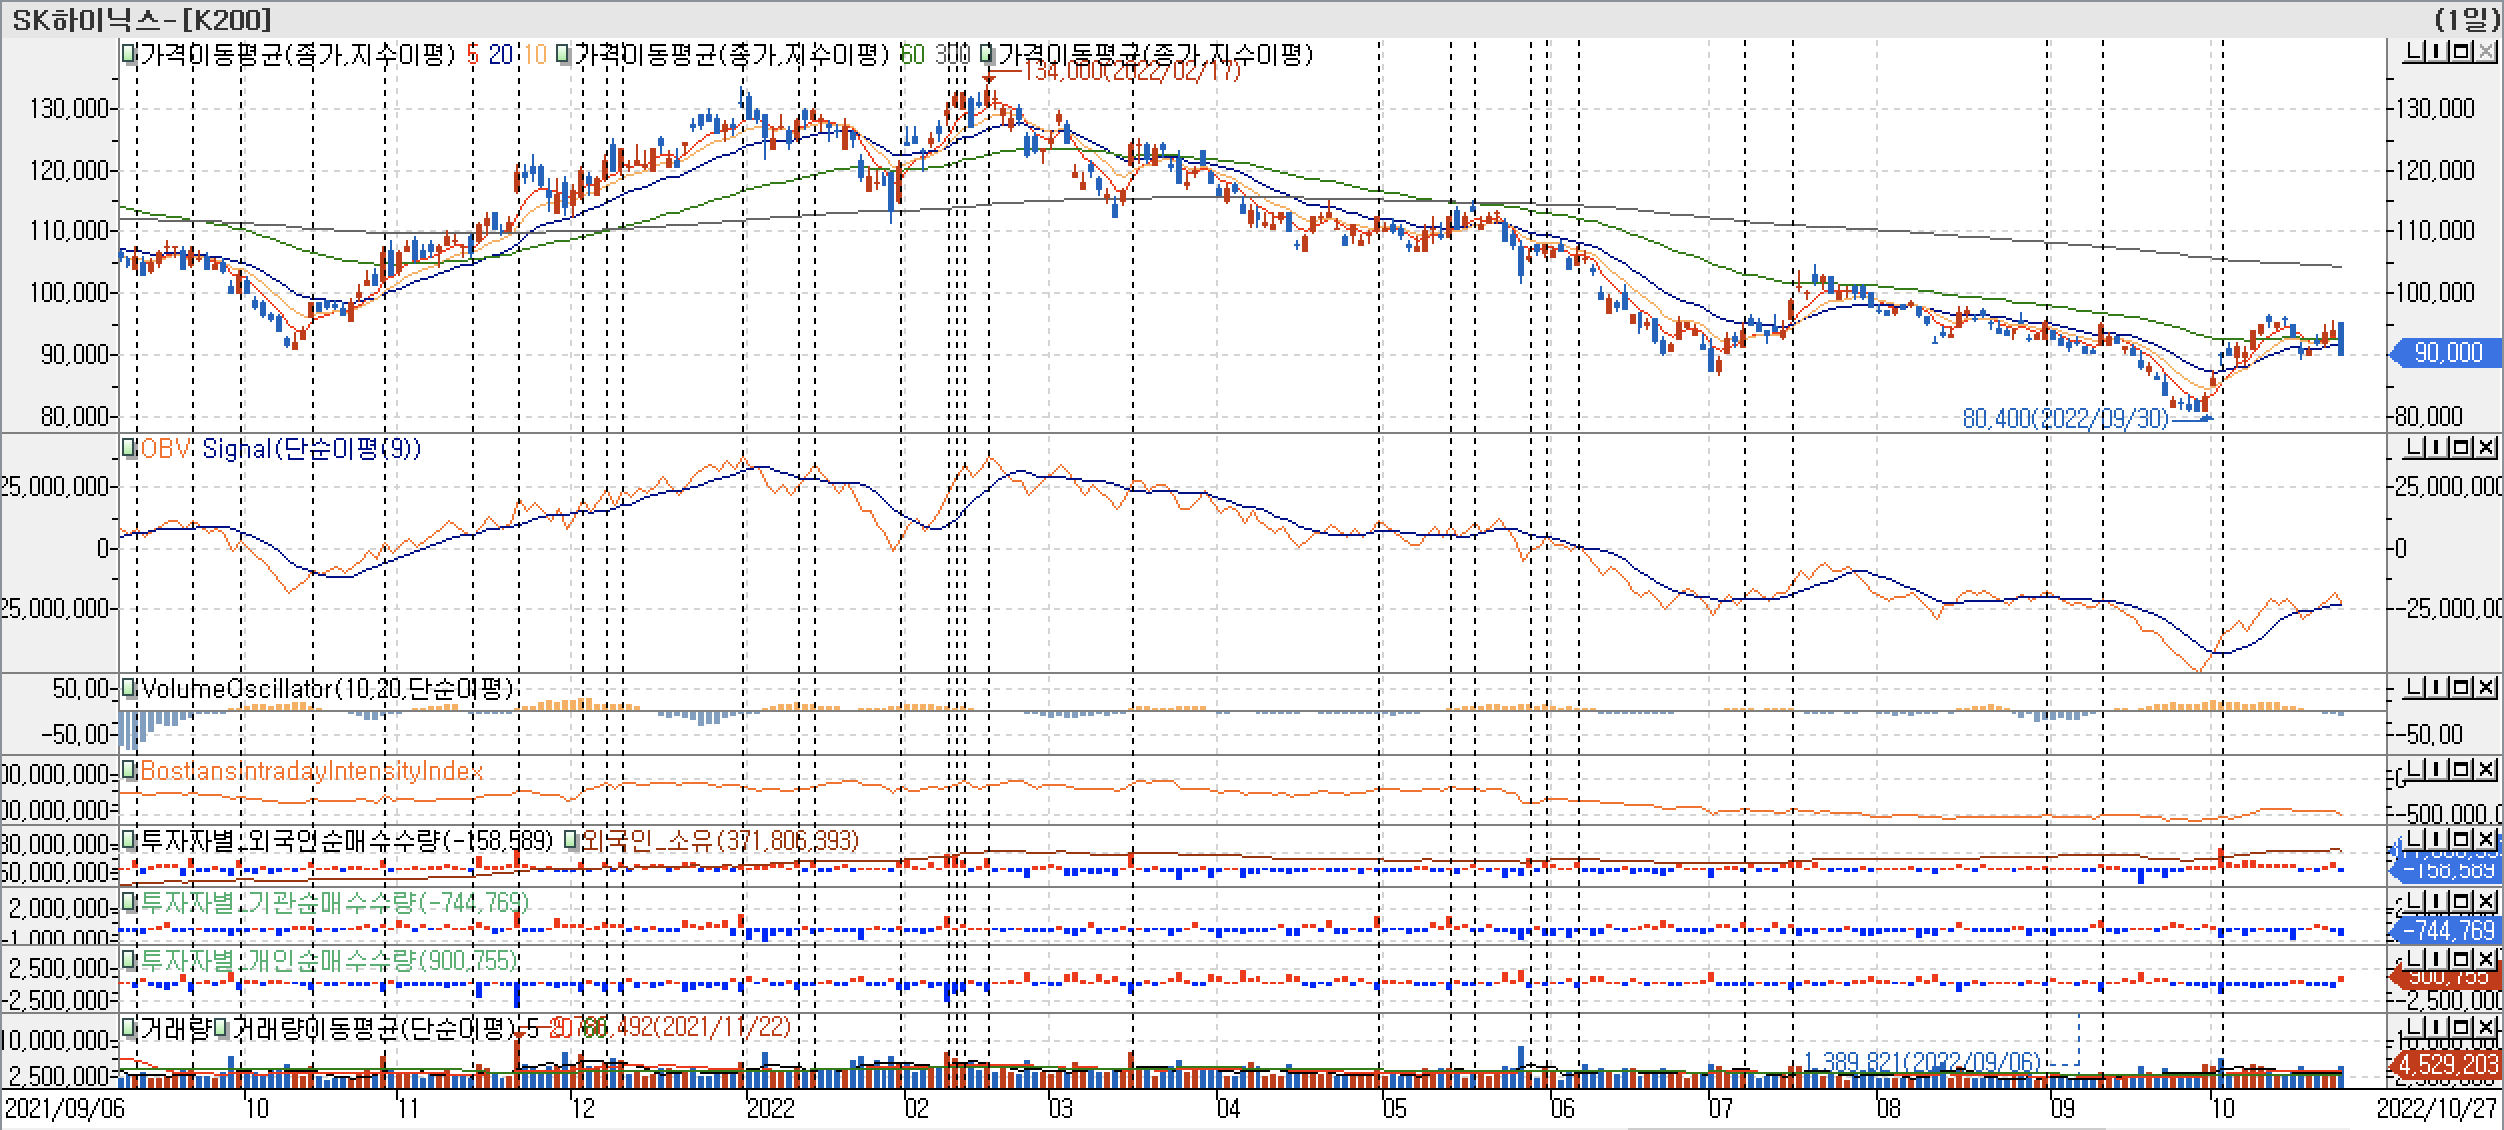Click the 2022/10/27 end date label
This screenshot has width=2504, height=1130.
(2436, 1108)
